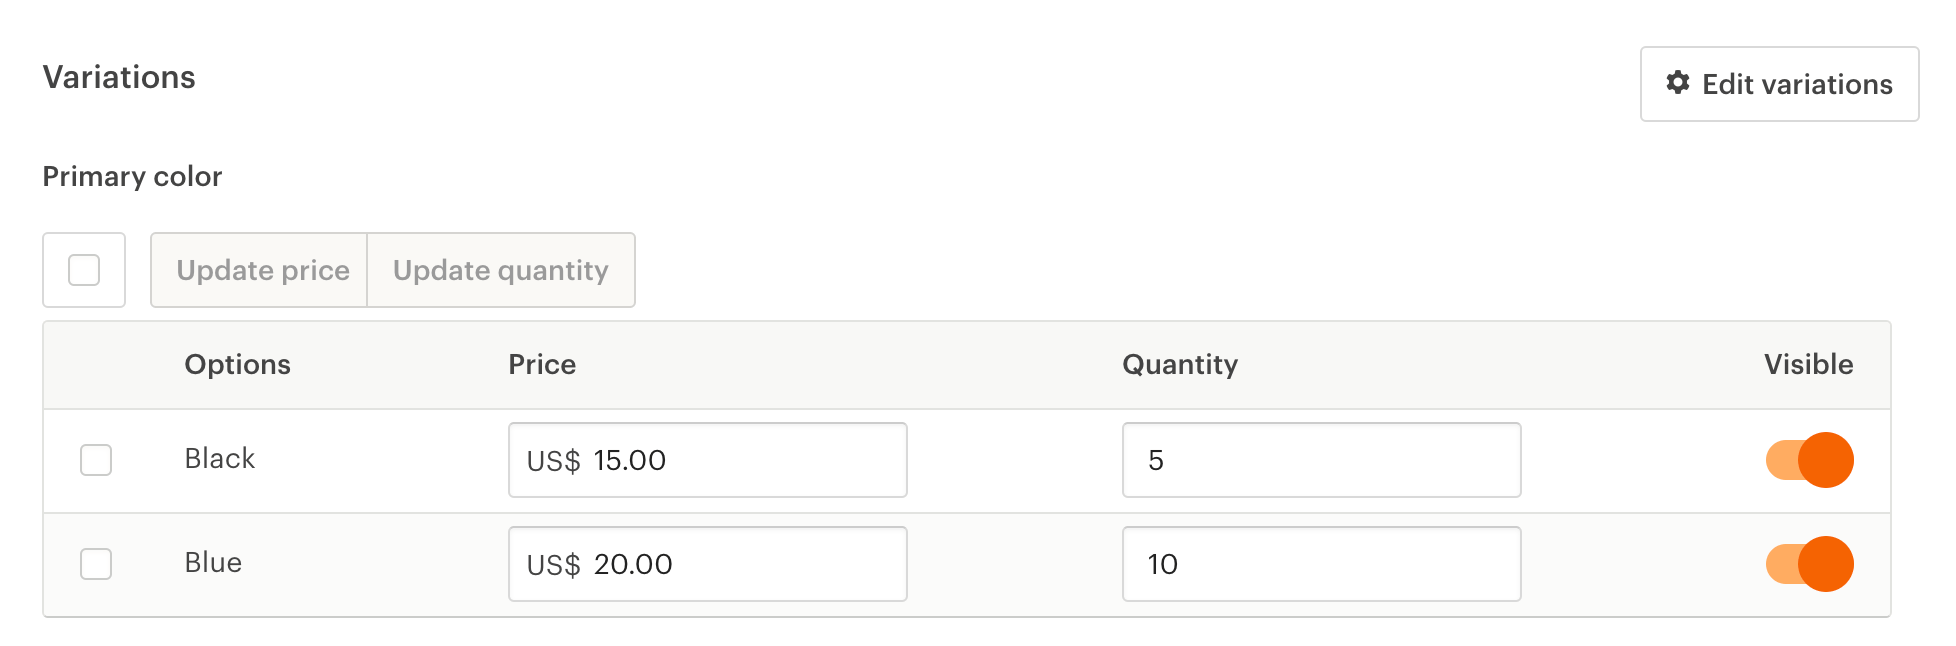Image resolution: width=1956 pixels, height=646 pixels.
Task: Click the Black option label
Action: (x=220, y=458)
